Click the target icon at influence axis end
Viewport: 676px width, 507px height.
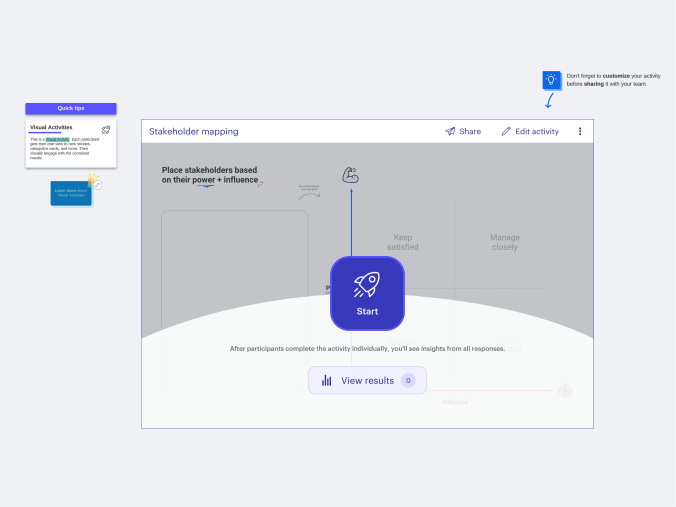(565, 391)
